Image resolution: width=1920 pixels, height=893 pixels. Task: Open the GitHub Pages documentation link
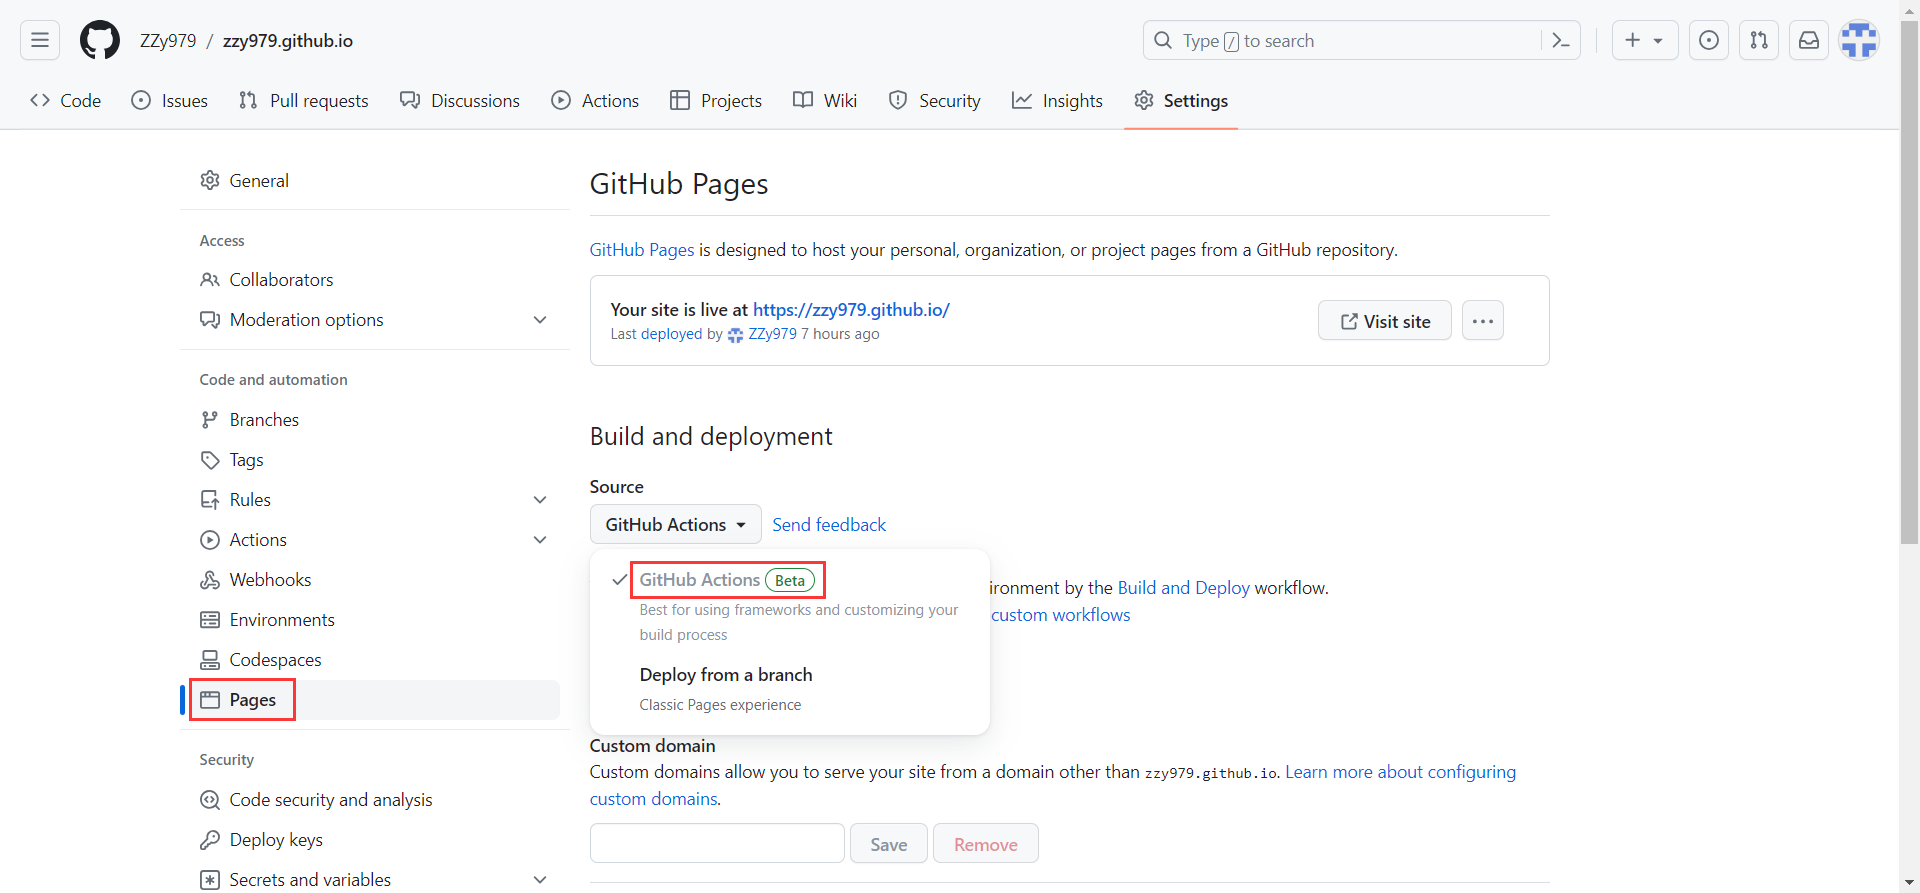point(642,250)
